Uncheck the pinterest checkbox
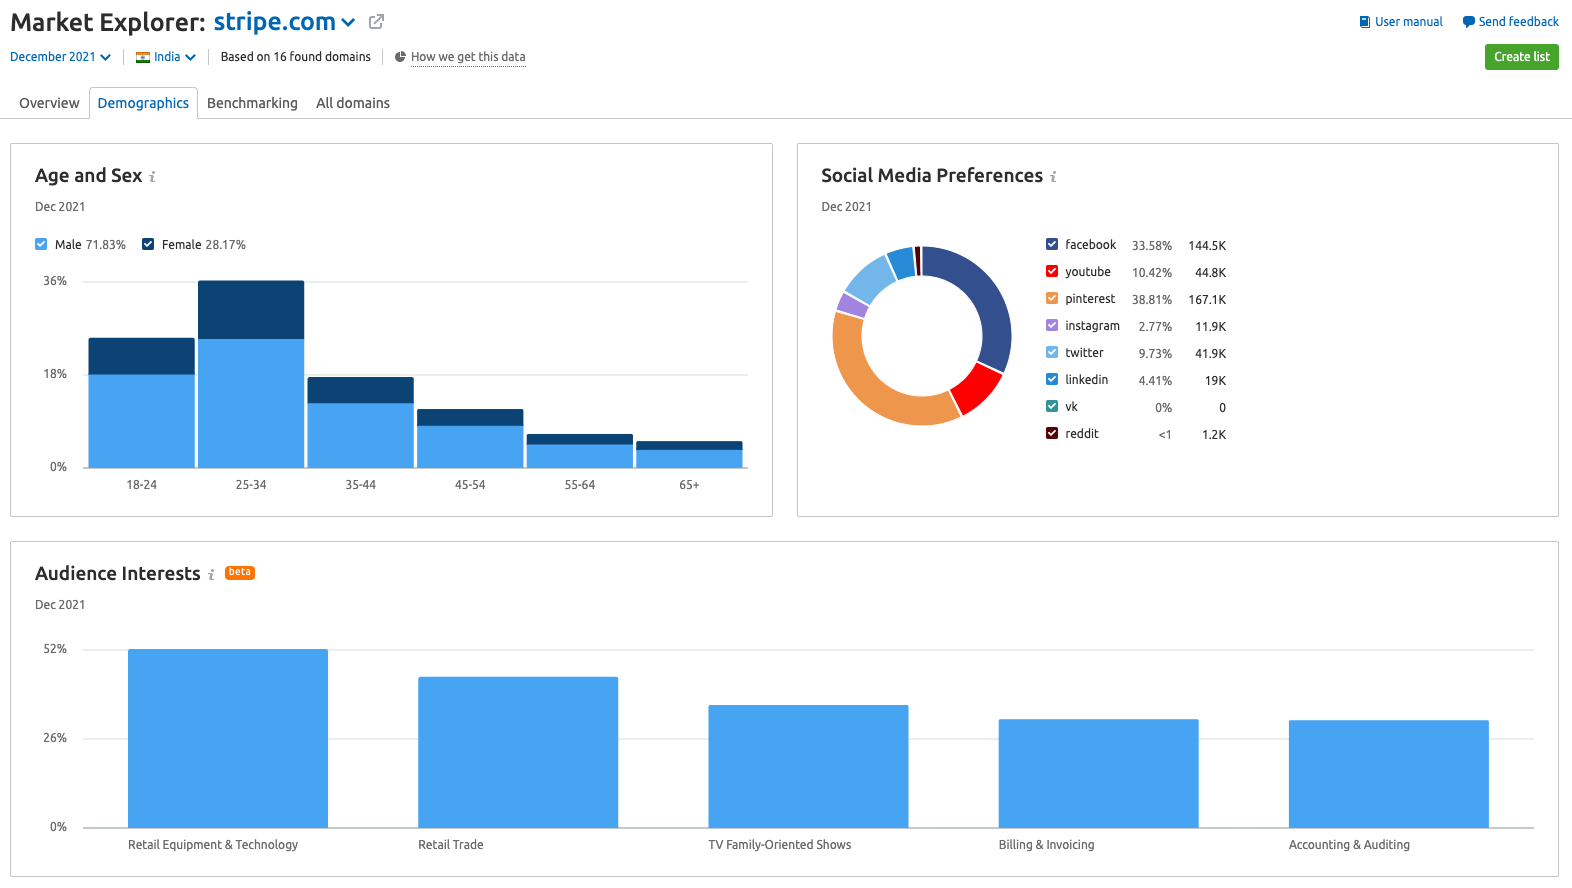 click(1052, 298)
